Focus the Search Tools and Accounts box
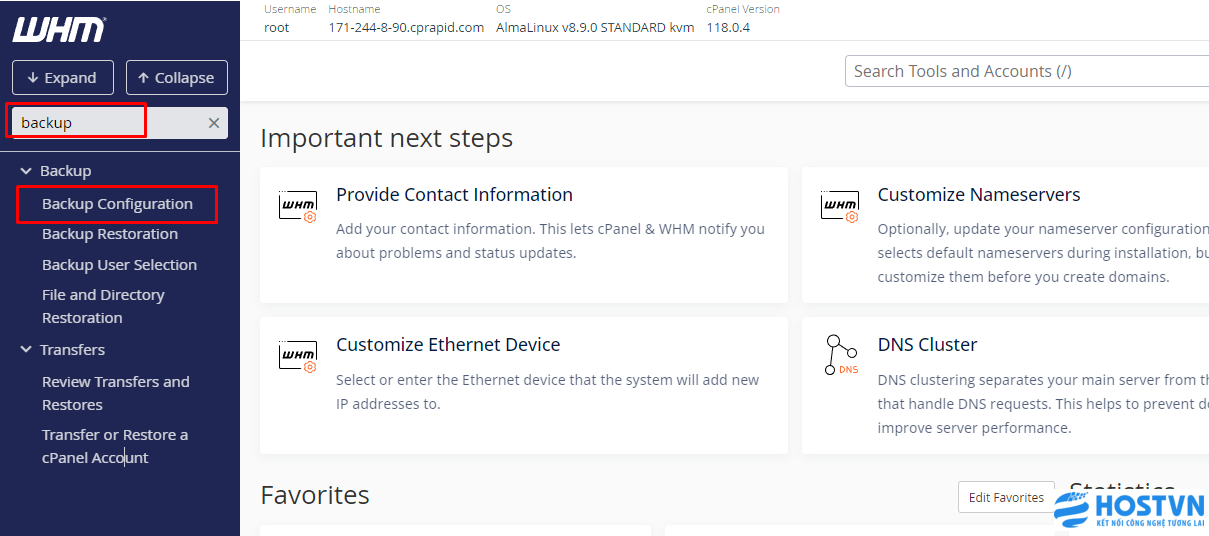This screenshot has height=536, width=1209. pos(1027,71)
